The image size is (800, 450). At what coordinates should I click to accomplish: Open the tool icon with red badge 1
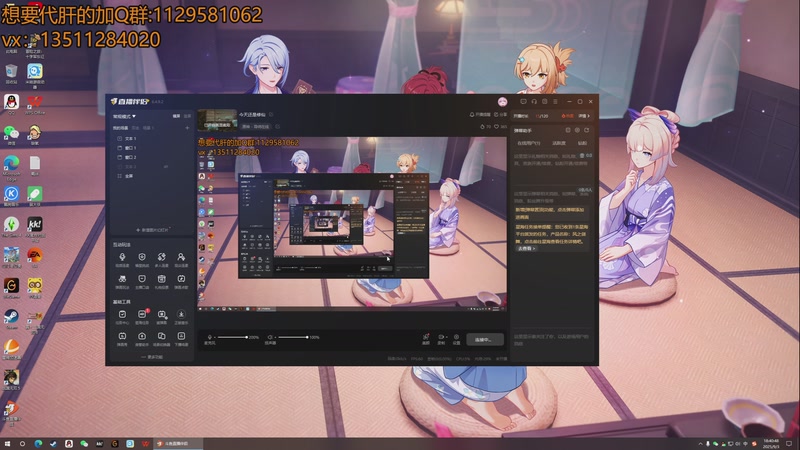tap(142, 316)
